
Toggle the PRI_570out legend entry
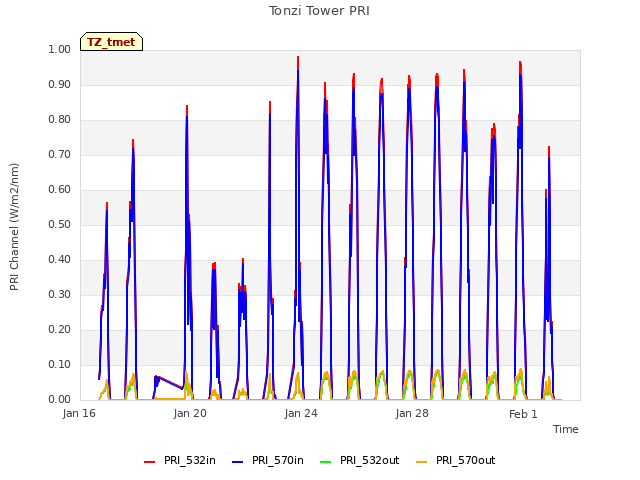(x=456, y=460)
